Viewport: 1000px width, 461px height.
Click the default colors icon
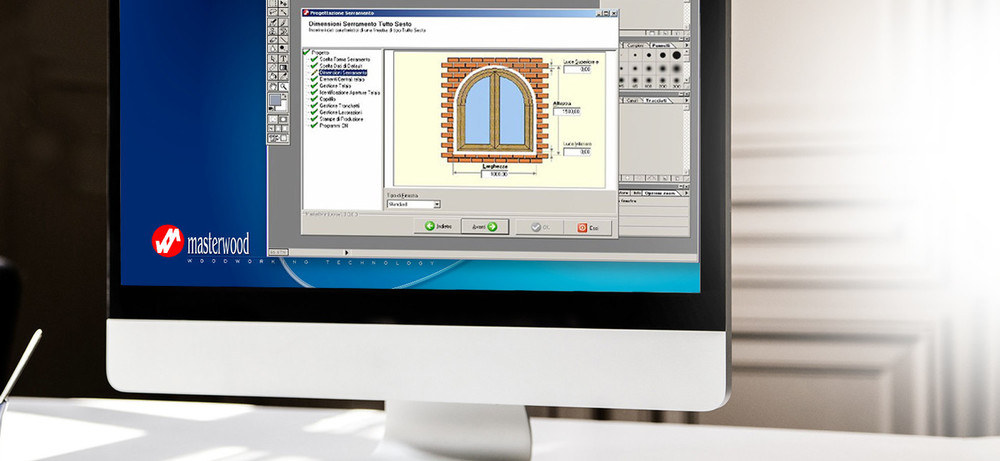[271, 108]
